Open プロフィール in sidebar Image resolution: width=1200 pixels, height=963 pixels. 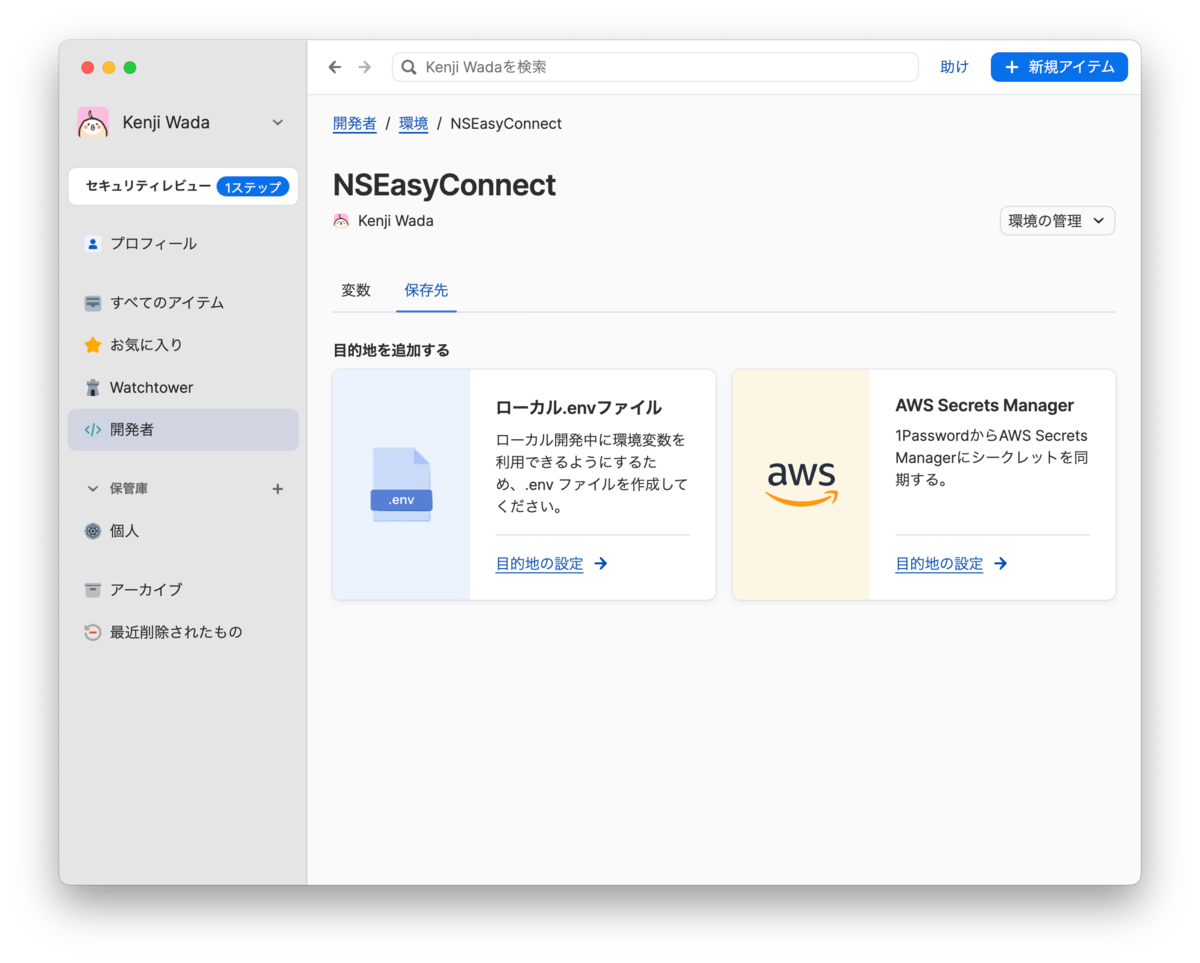183,243
